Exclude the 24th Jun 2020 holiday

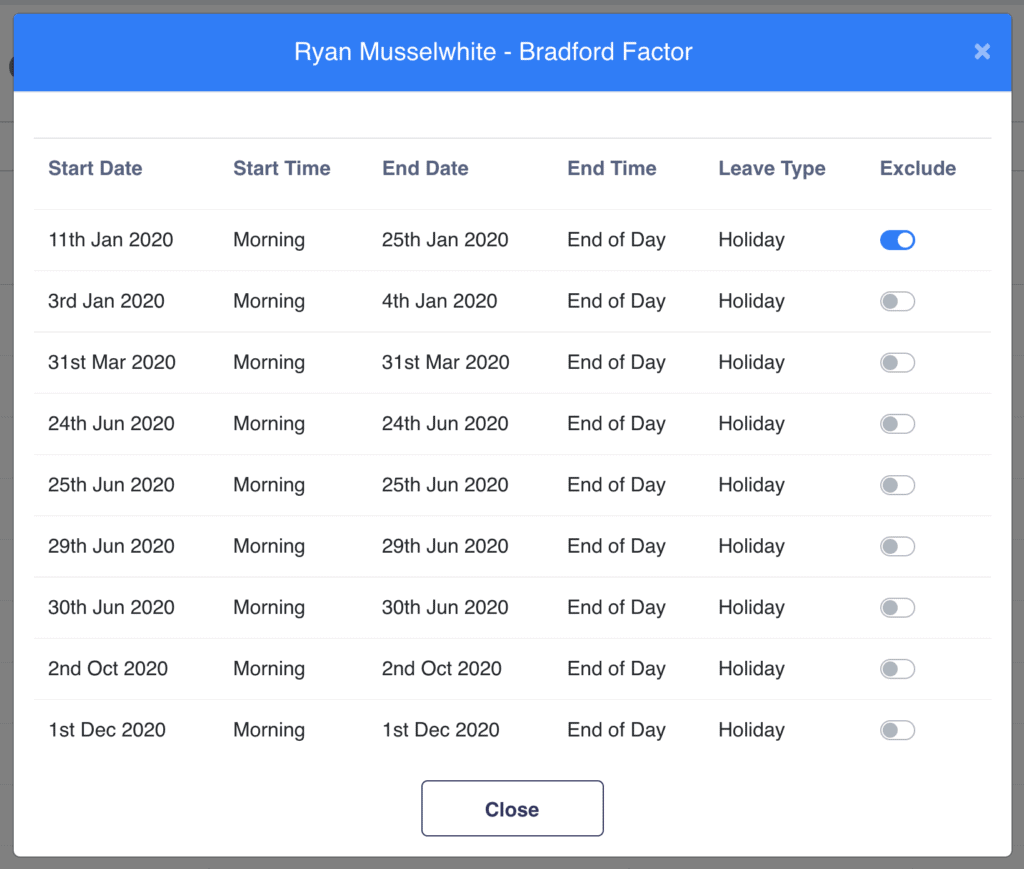coord(897,424)
